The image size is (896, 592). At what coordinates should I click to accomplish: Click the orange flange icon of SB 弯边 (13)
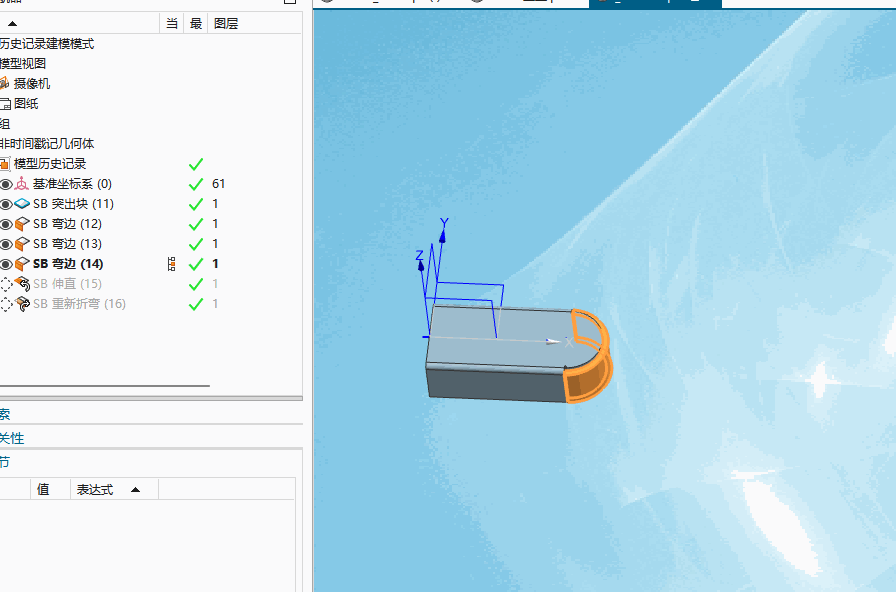[22, 244]
